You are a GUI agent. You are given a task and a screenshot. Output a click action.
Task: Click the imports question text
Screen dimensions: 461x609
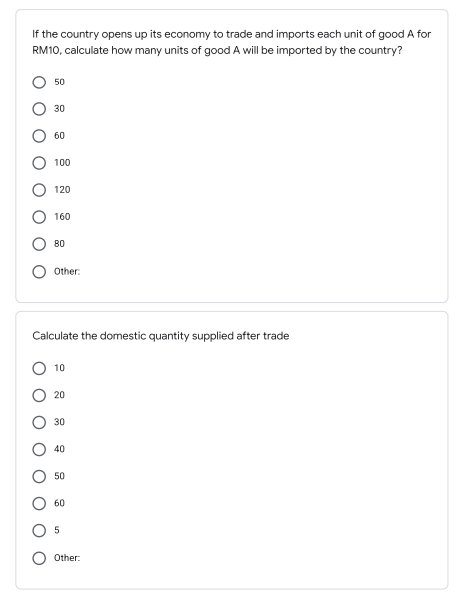pos(231,42)
